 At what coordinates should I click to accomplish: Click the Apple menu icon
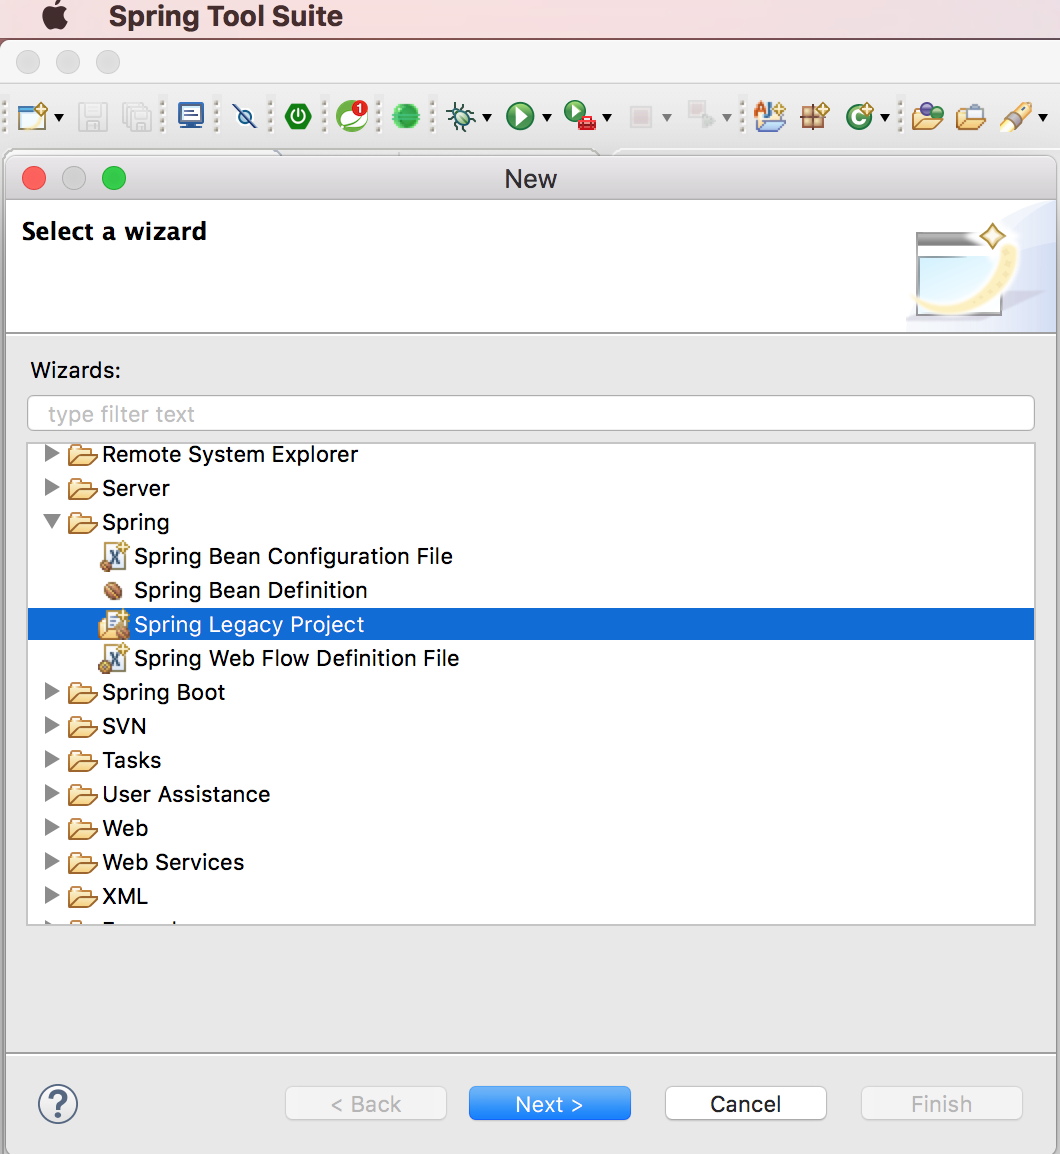(x=55, y=15)
